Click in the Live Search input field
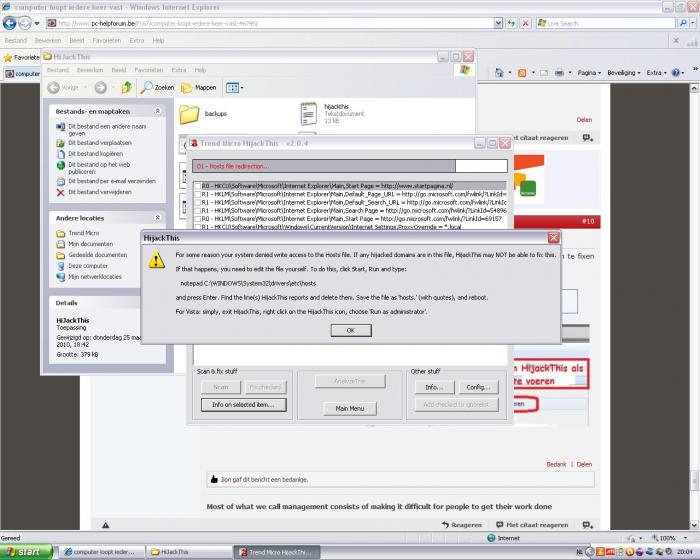Image resolution: width=700 pixels, height=560 pixels. tap(606, 23)
